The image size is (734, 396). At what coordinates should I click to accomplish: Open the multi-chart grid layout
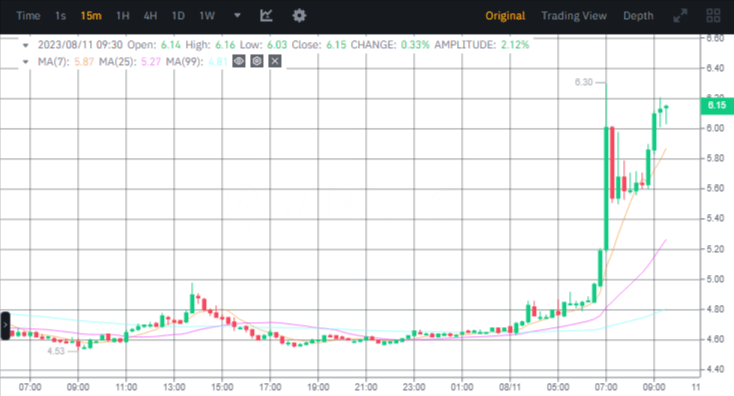(x=713, y=15)
